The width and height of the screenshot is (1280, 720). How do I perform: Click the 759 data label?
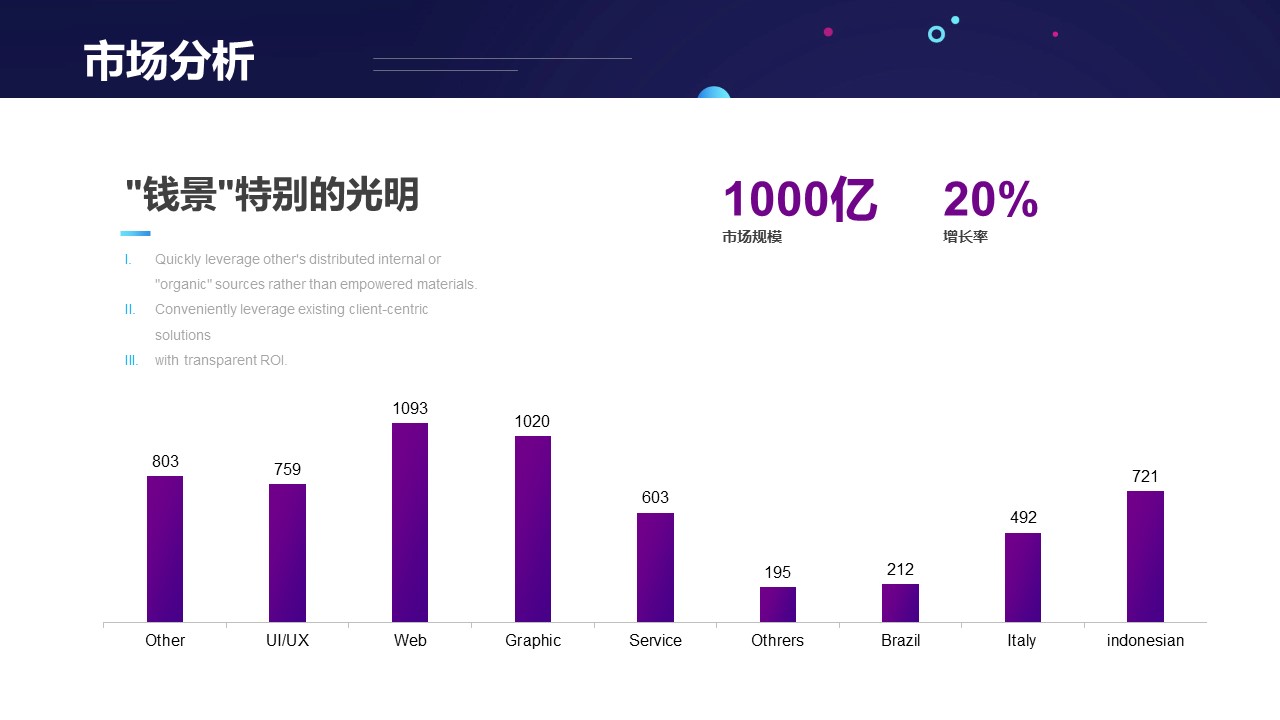click(287, 469)
